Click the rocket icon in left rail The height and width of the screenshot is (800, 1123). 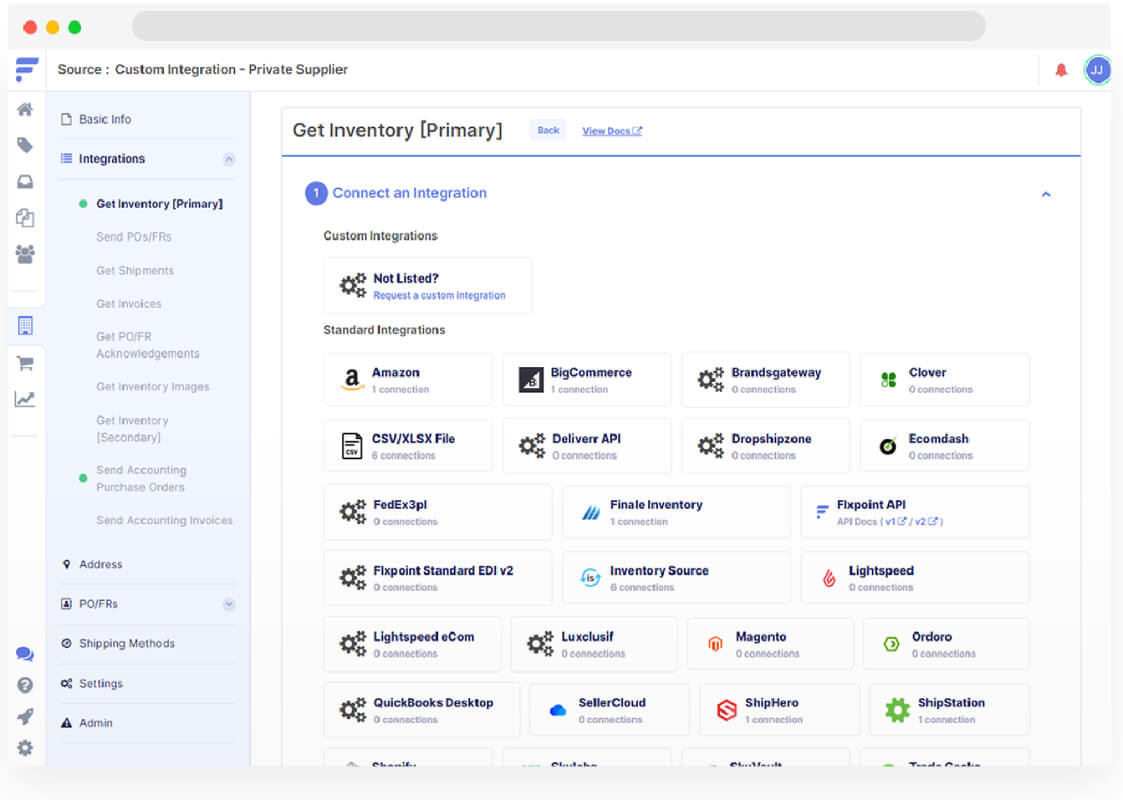25,716
